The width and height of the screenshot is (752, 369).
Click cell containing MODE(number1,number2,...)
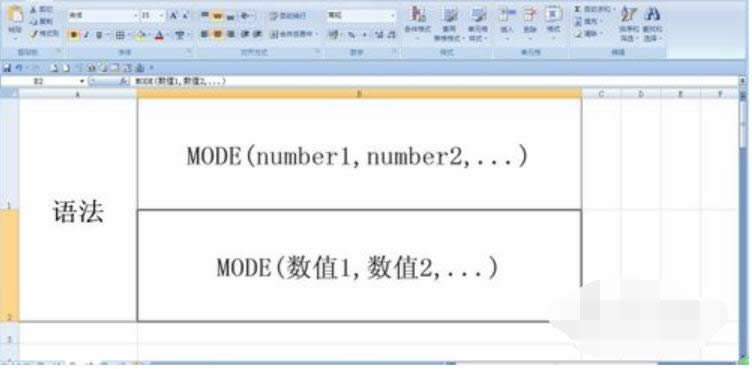click(x=359, y=155)
